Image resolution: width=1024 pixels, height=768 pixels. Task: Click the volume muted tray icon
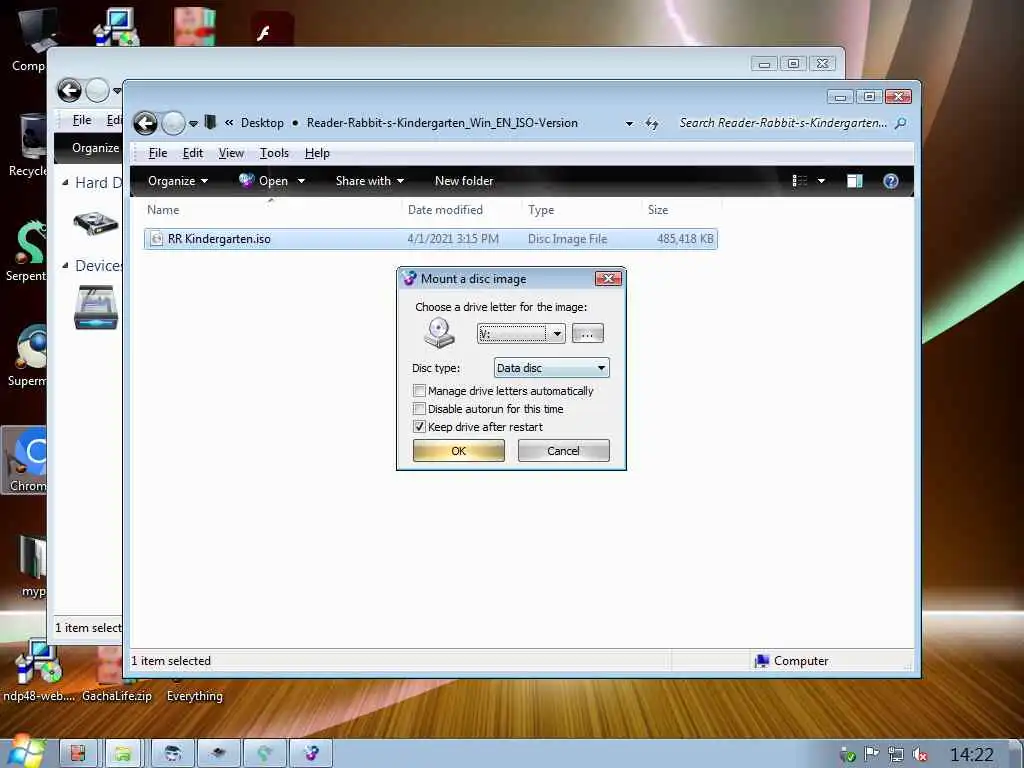(x=920, y=755)
